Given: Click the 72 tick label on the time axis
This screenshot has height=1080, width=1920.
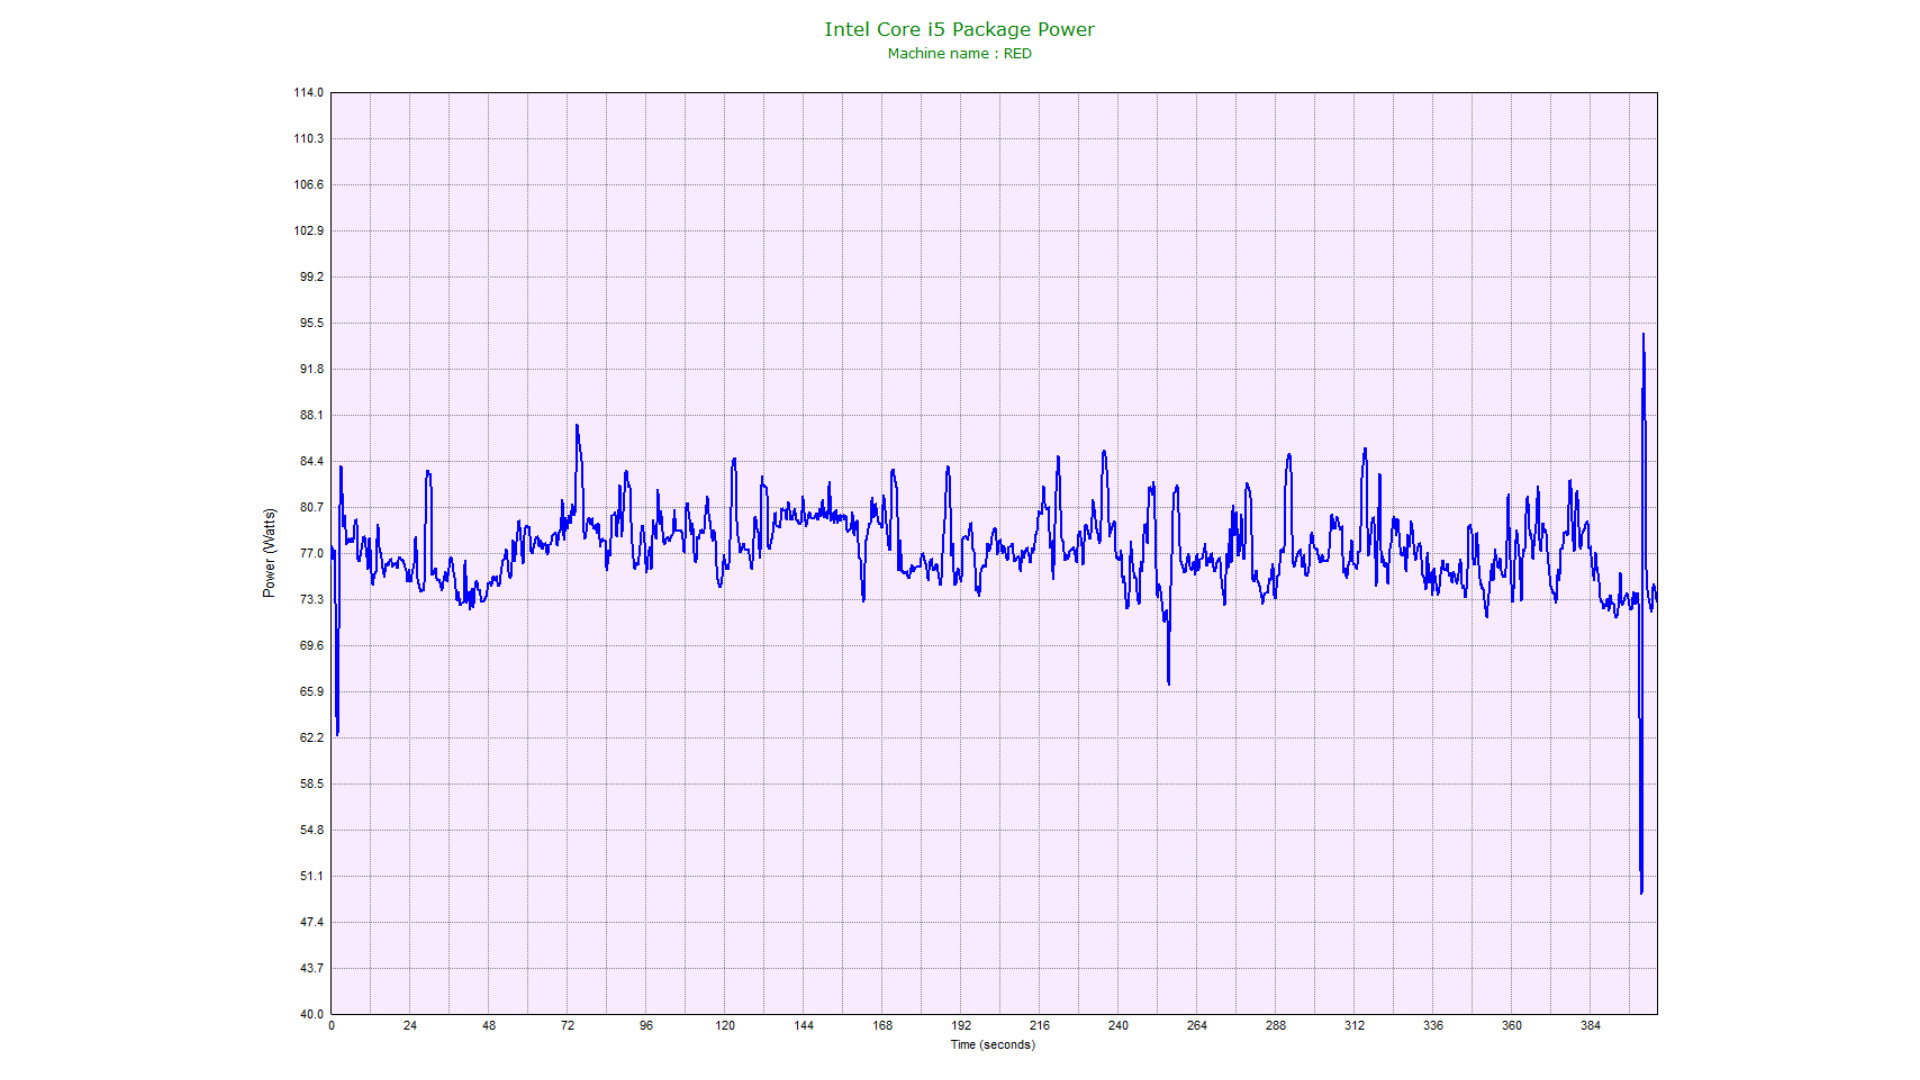Looking at the screenshot, I should (x=567, y=1026).
